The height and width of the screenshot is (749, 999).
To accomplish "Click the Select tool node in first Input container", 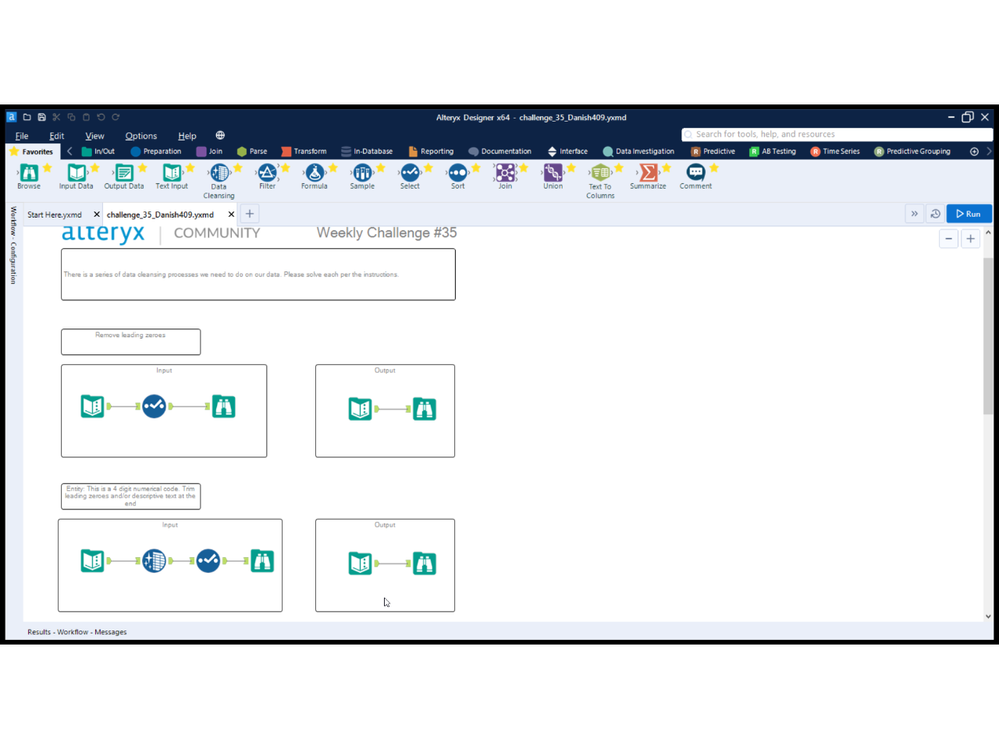I will 154,406.
